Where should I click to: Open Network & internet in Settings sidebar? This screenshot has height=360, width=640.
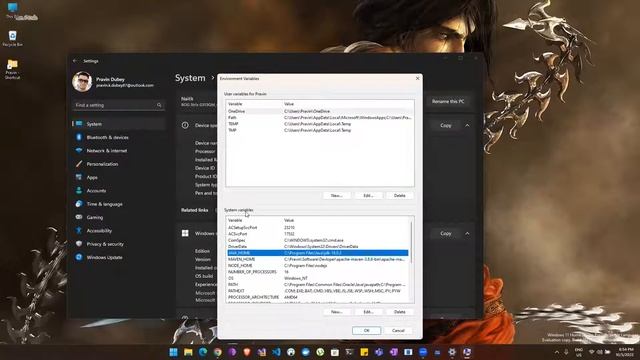pos(118,151)
